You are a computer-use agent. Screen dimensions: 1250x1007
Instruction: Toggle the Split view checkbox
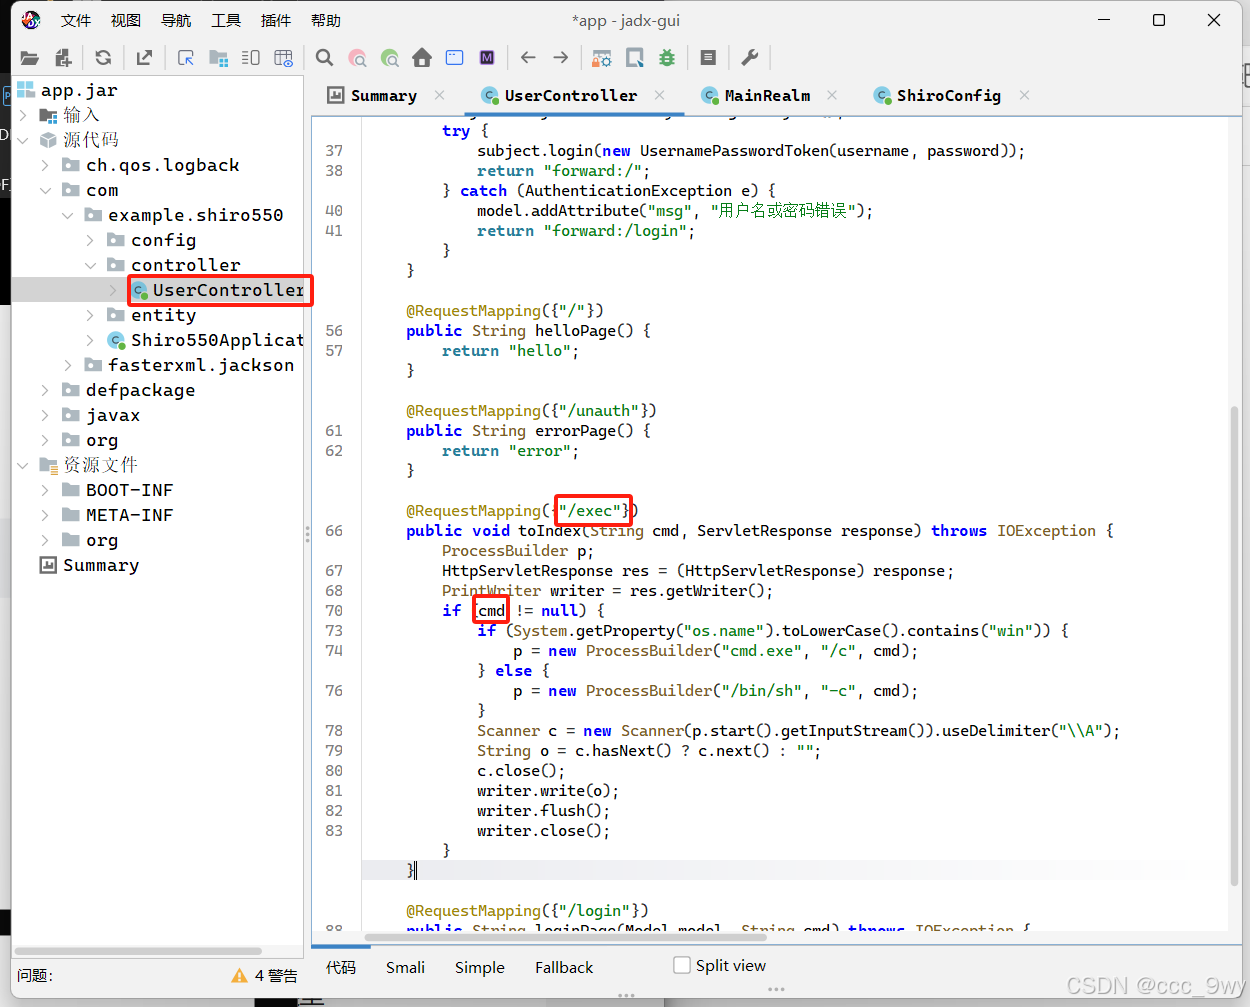click(680, 965)
